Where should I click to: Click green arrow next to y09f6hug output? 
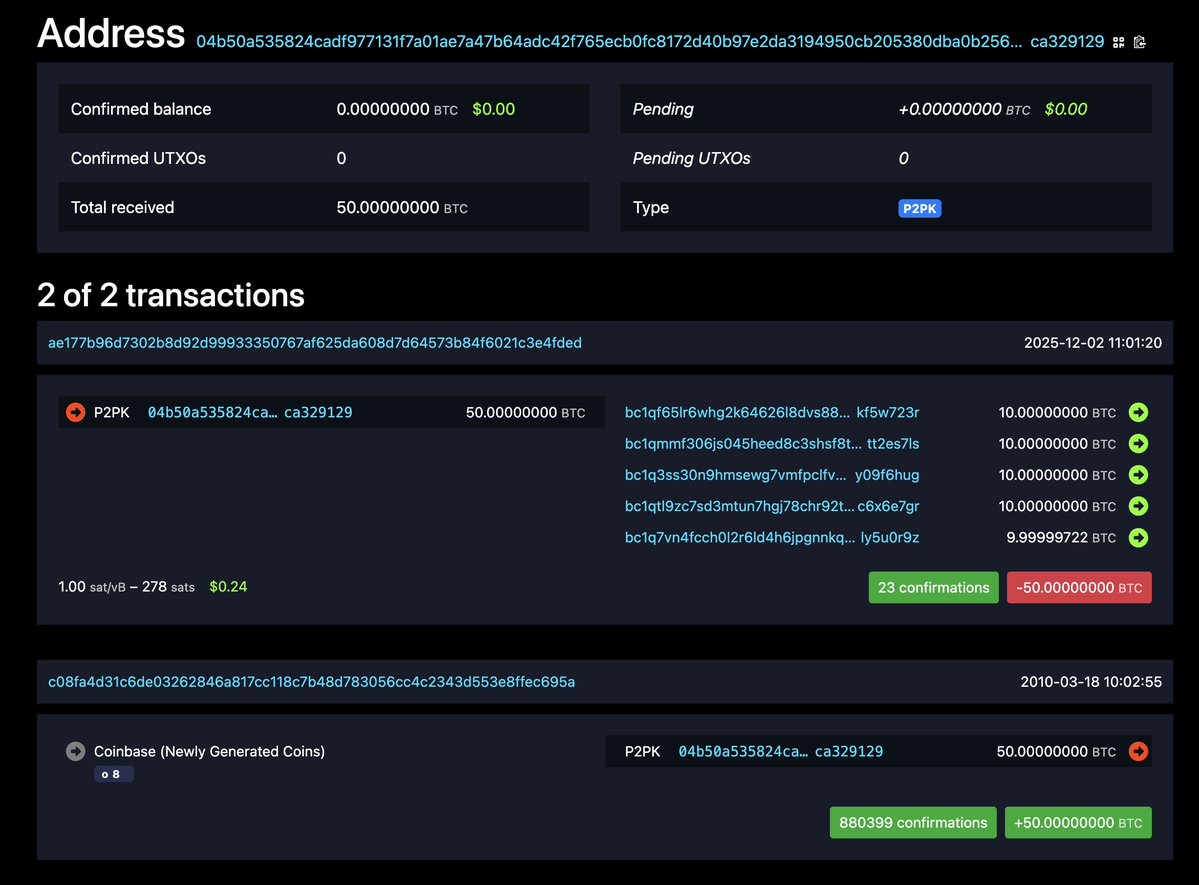click(1138, 474)
